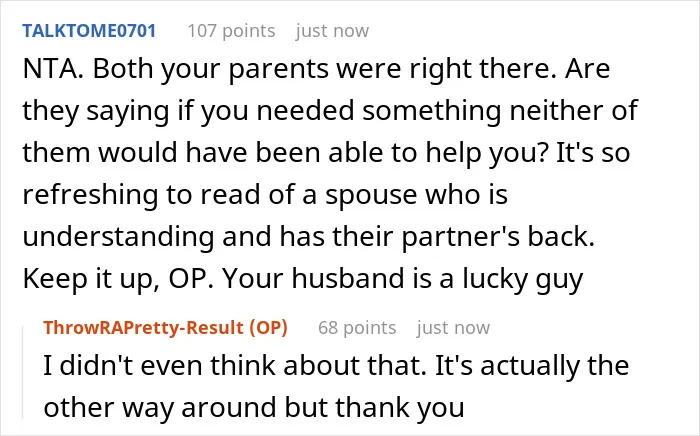
Task: Open the top comment's "just now" timestamp
Action: coord(332,31)
